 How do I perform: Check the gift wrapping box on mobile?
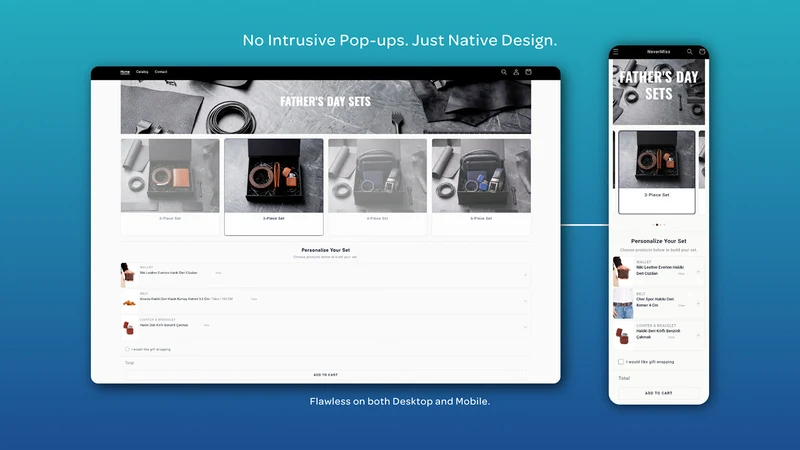(x=621, y=362)
